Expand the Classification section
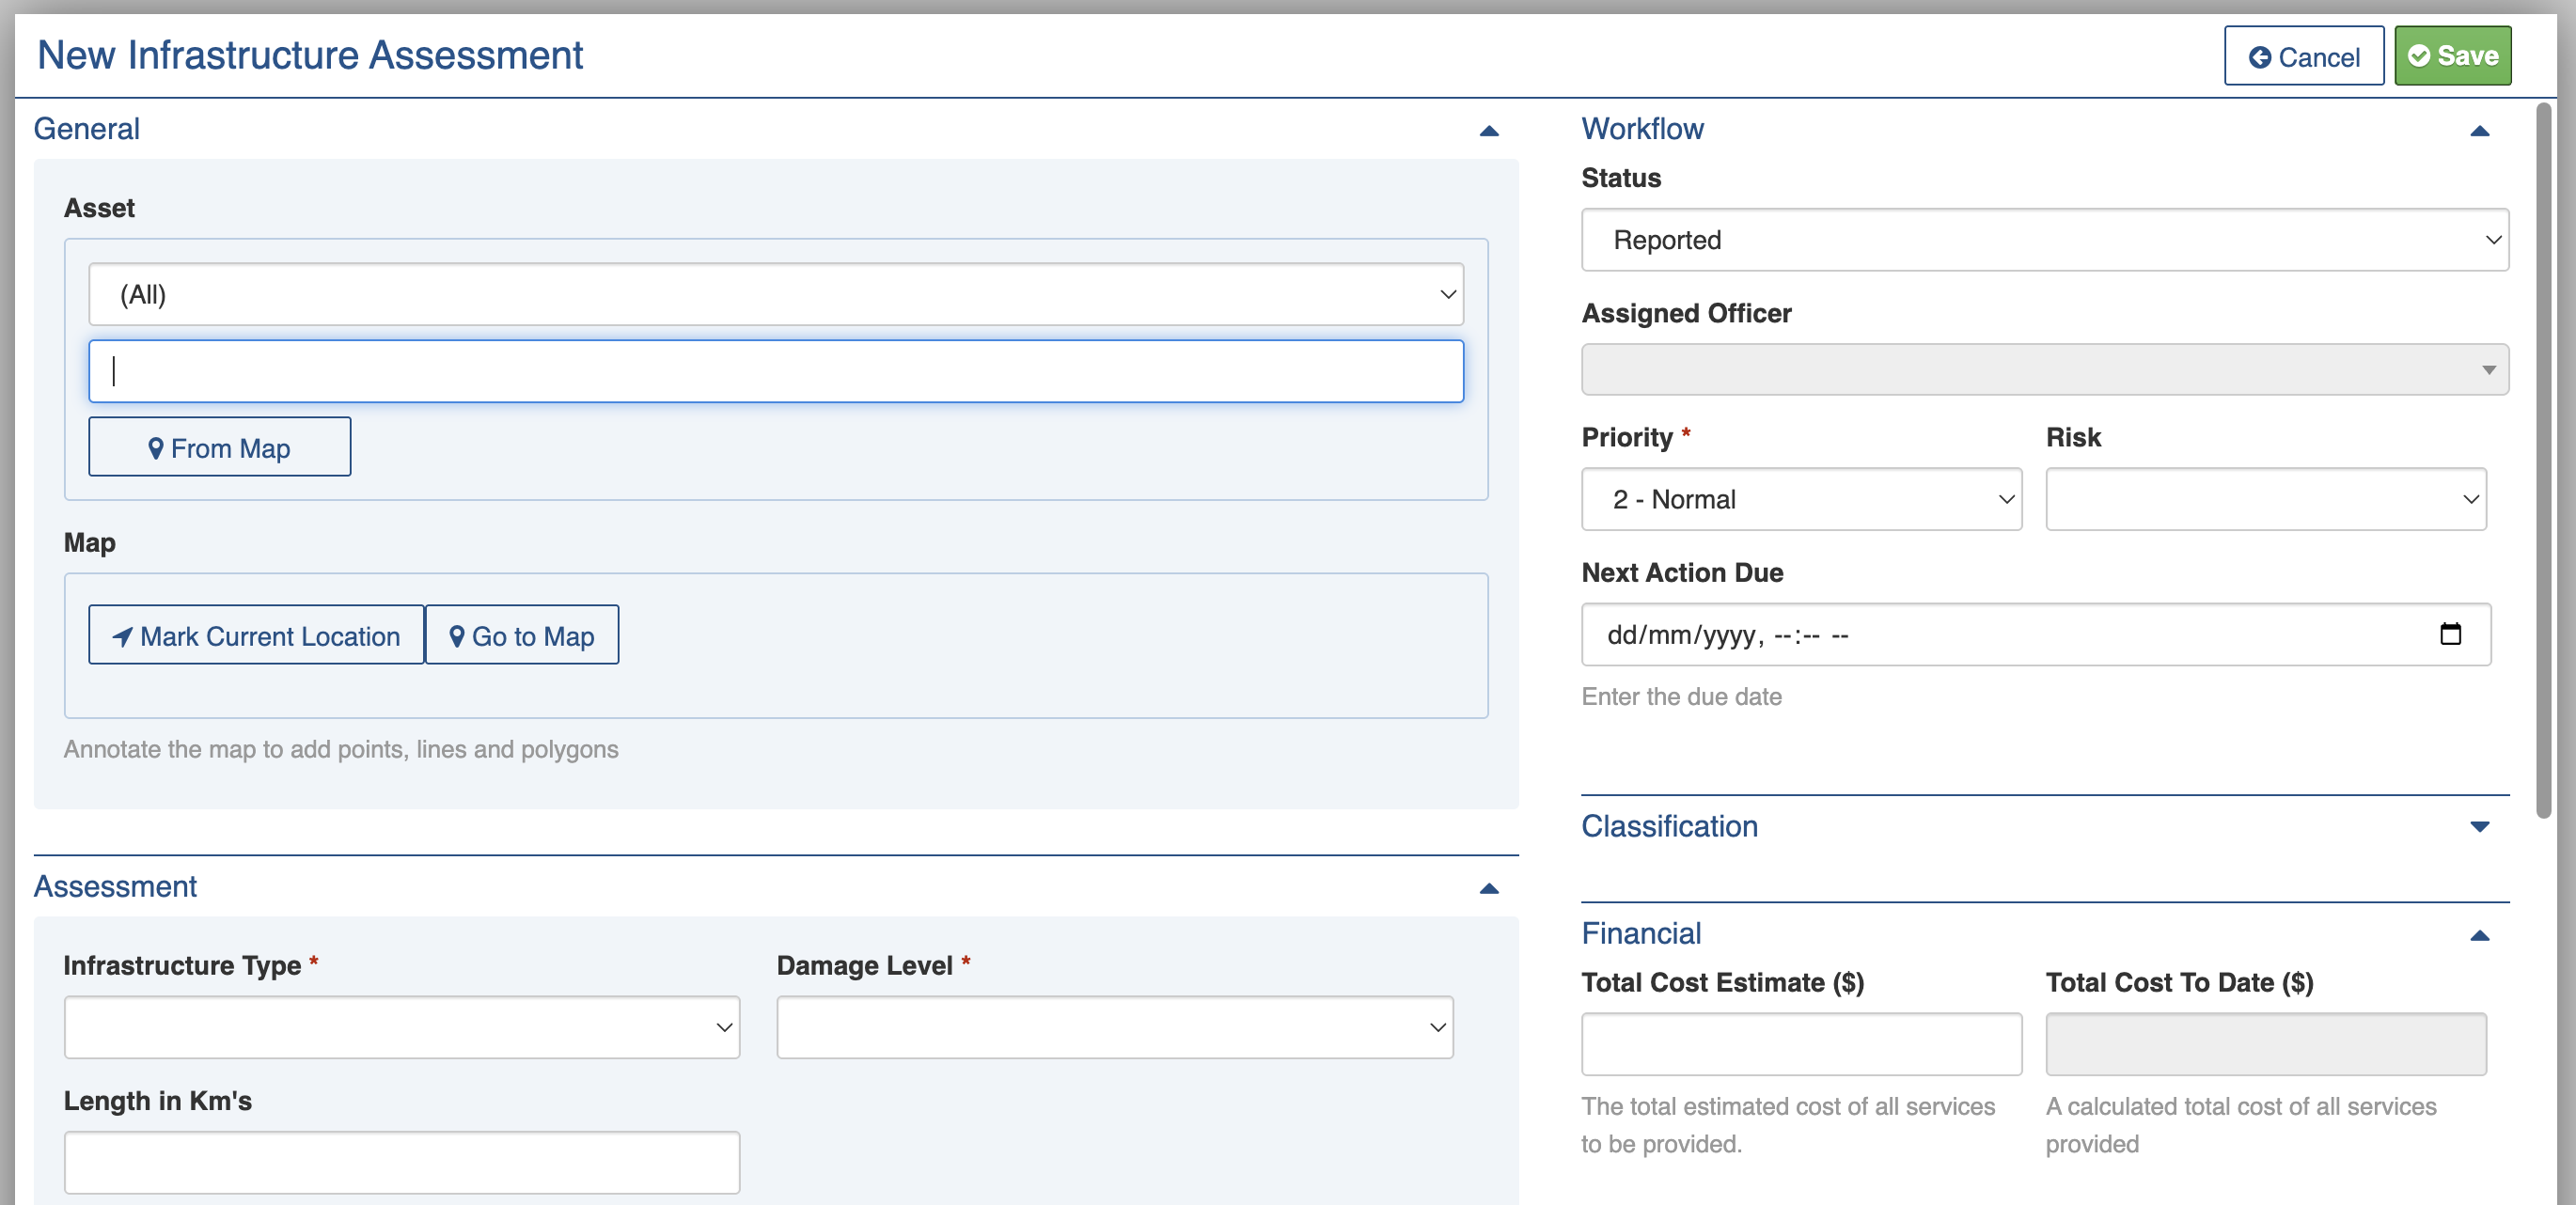 click(x=2479, y=826)
